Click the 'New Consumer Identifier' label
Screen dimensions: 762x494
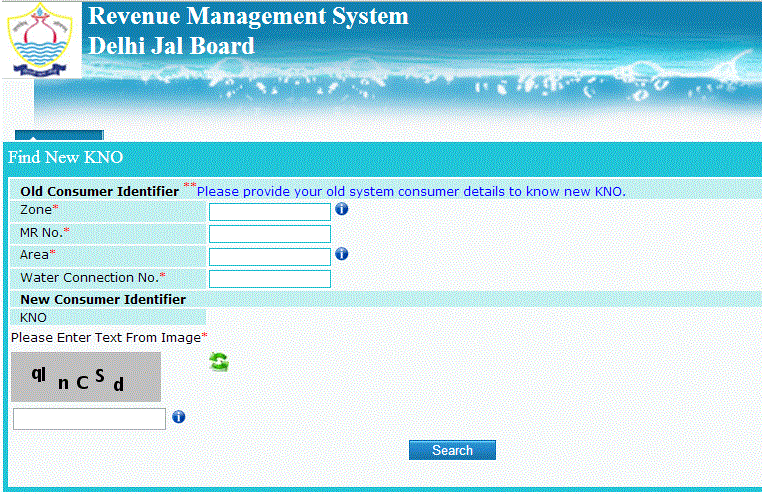point(103,299)
